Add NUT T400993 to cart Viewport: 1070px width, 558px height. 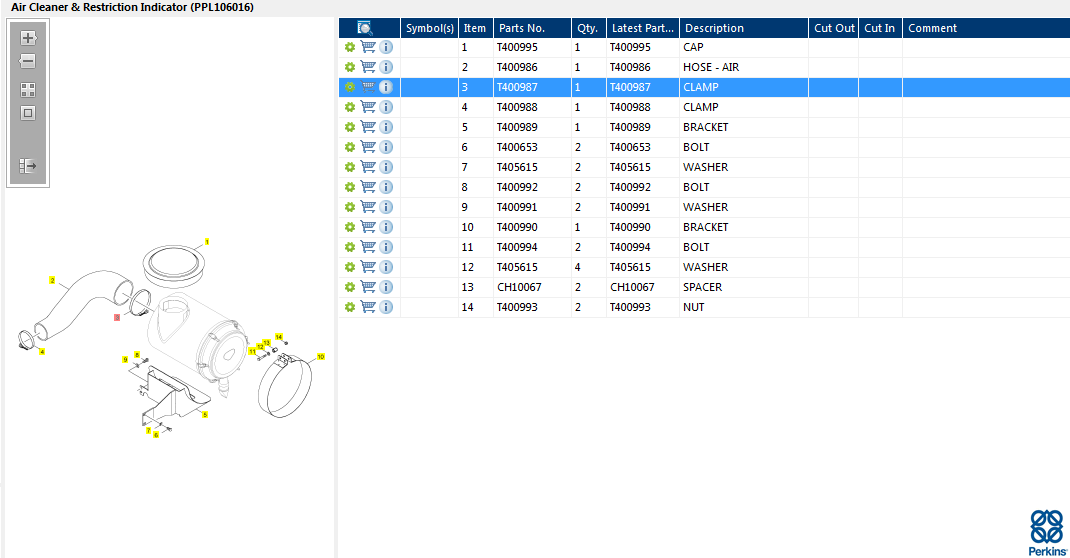point(368,307)
